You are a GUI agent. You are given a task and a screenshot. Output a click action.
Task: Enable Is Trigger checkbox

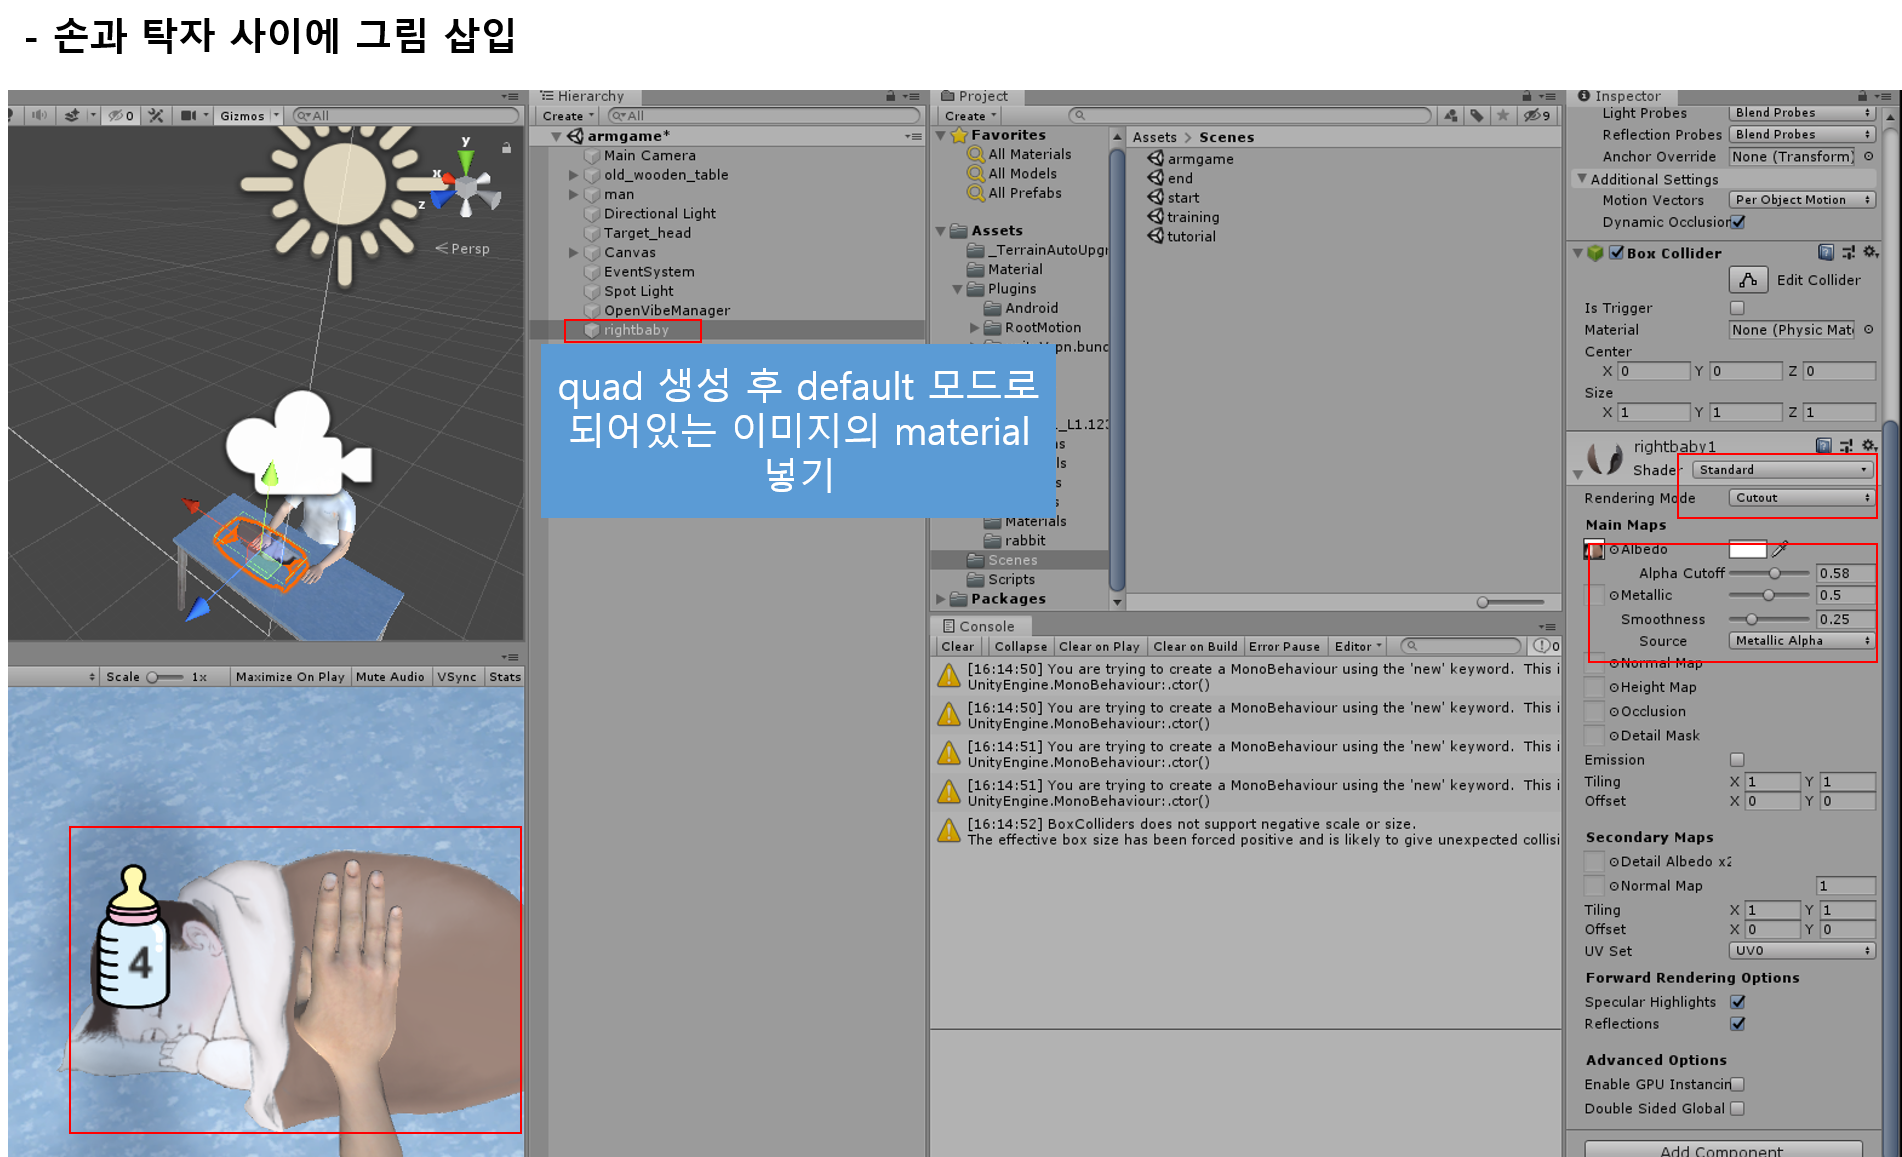pyautogui.click(x=1737, y=308)
